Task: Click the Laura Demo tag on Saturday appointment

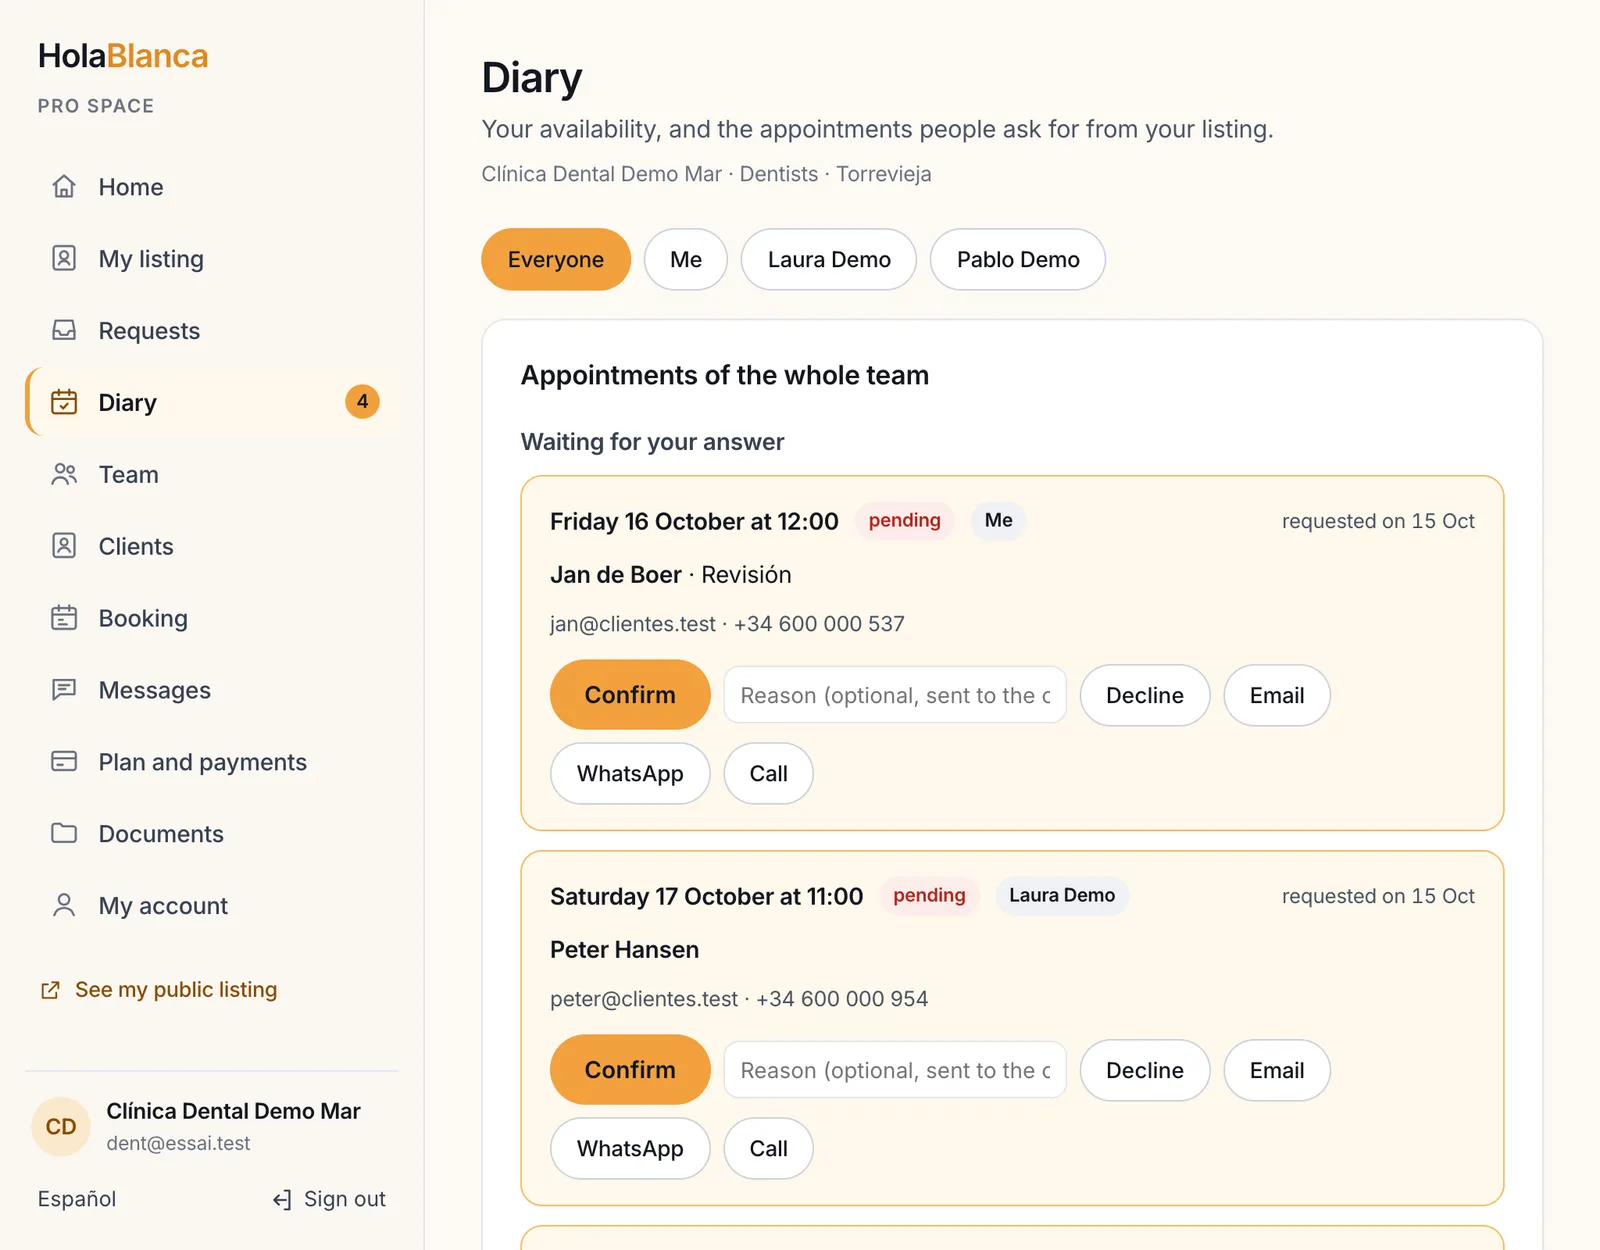Action: click(x=1062, y=895)
